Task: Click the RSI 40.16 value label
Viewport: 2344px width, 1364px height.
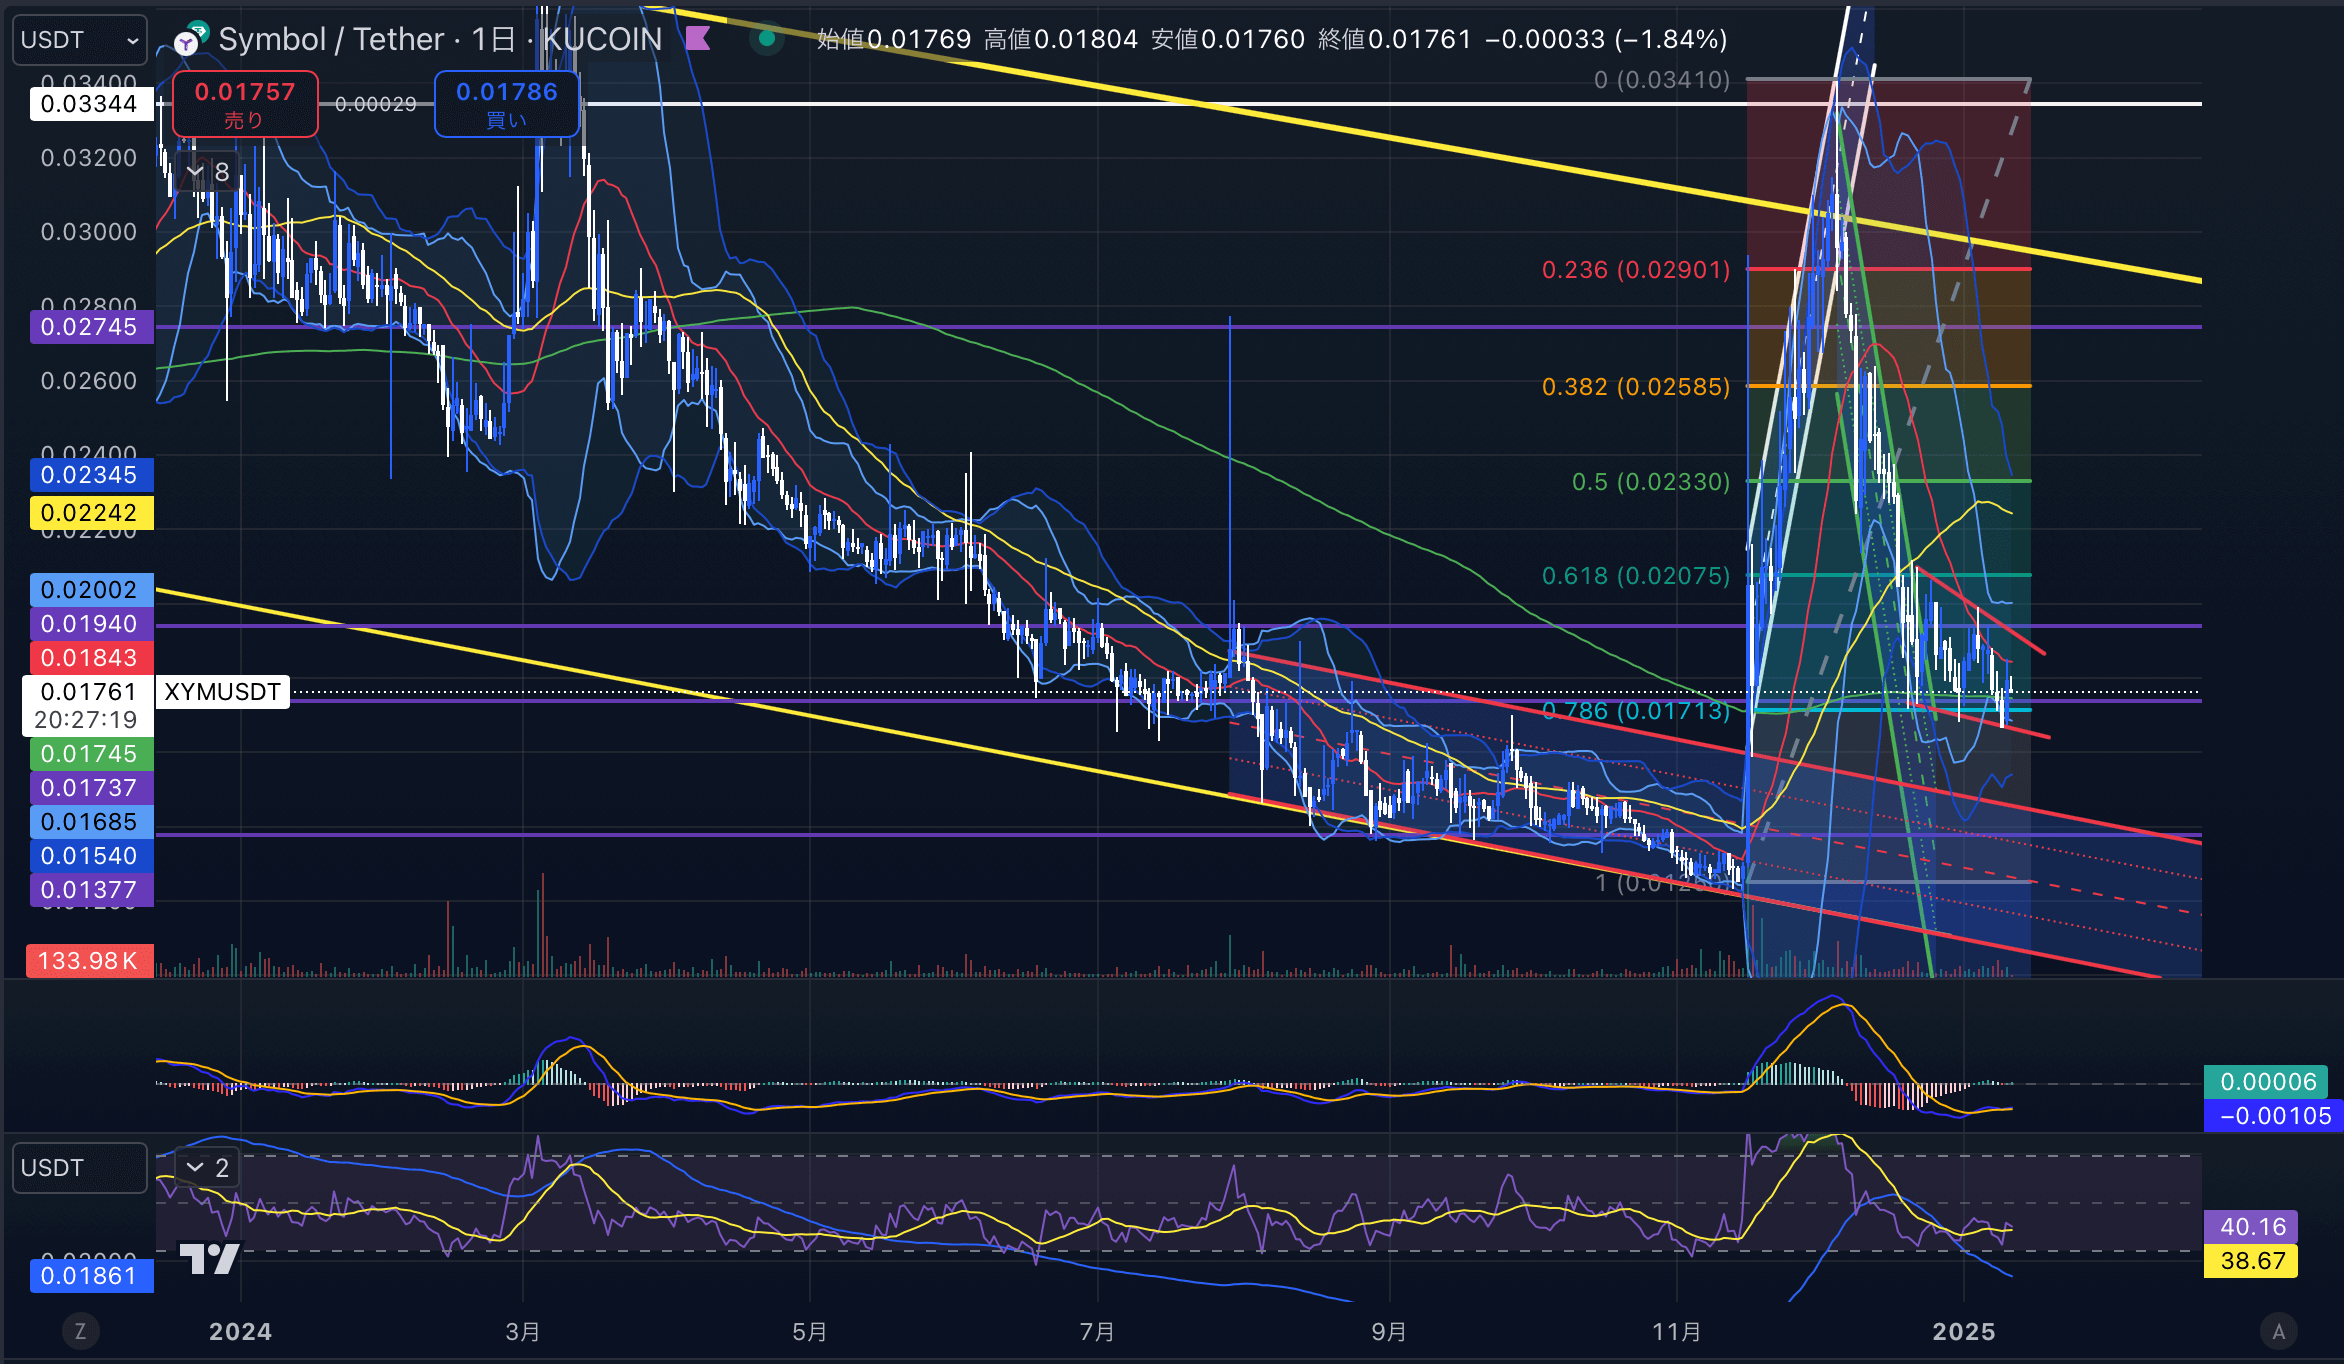Action: (2252, 1227)
